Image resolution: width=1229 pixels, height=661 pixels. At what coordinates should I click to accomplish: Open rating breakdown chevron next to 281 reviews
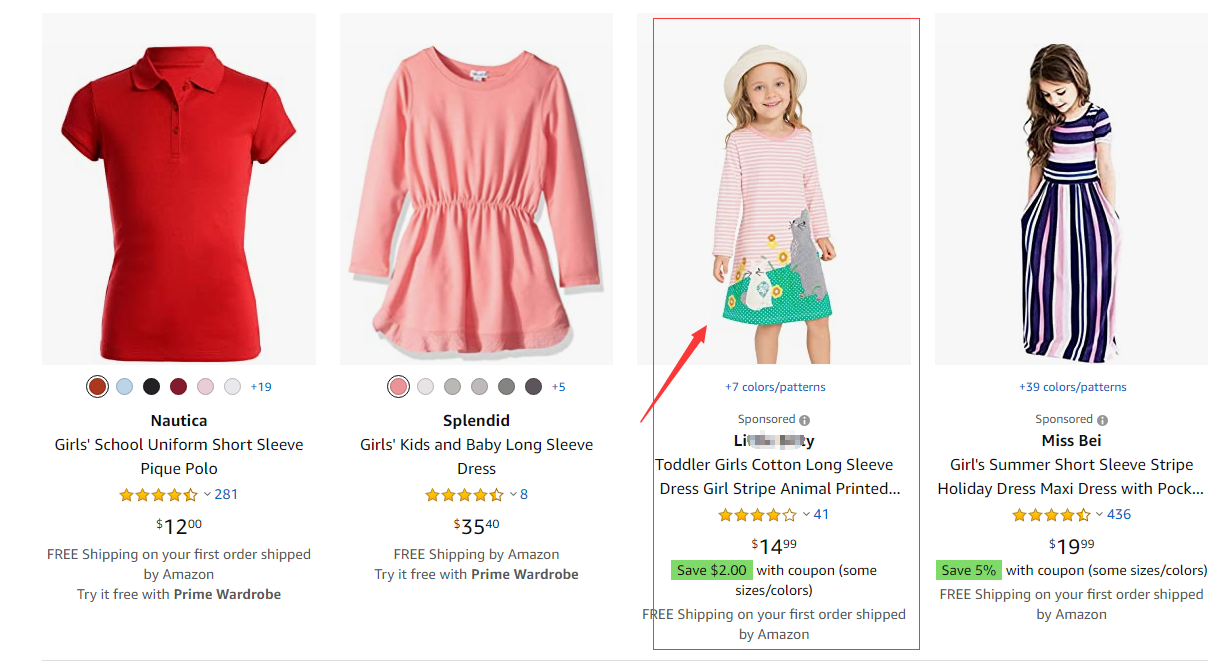pos(208,494)
